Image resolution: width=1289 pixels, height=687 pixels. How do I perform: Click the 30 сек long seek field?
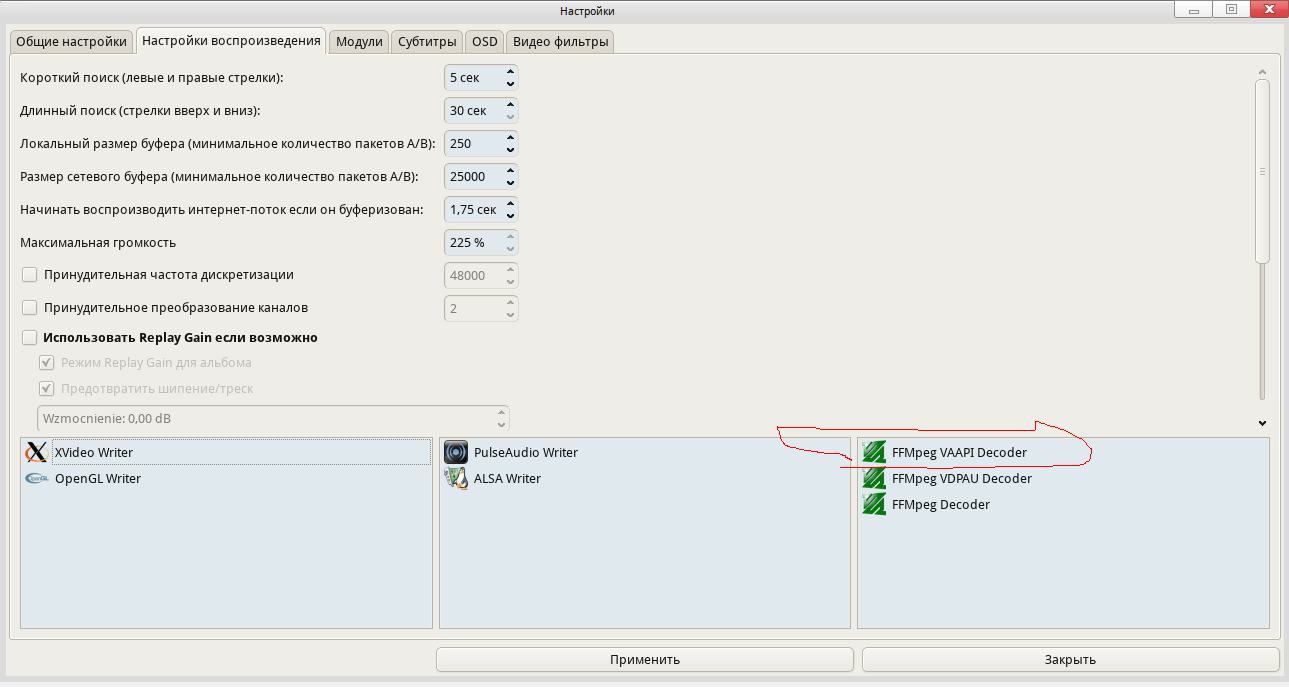[481, 110]
